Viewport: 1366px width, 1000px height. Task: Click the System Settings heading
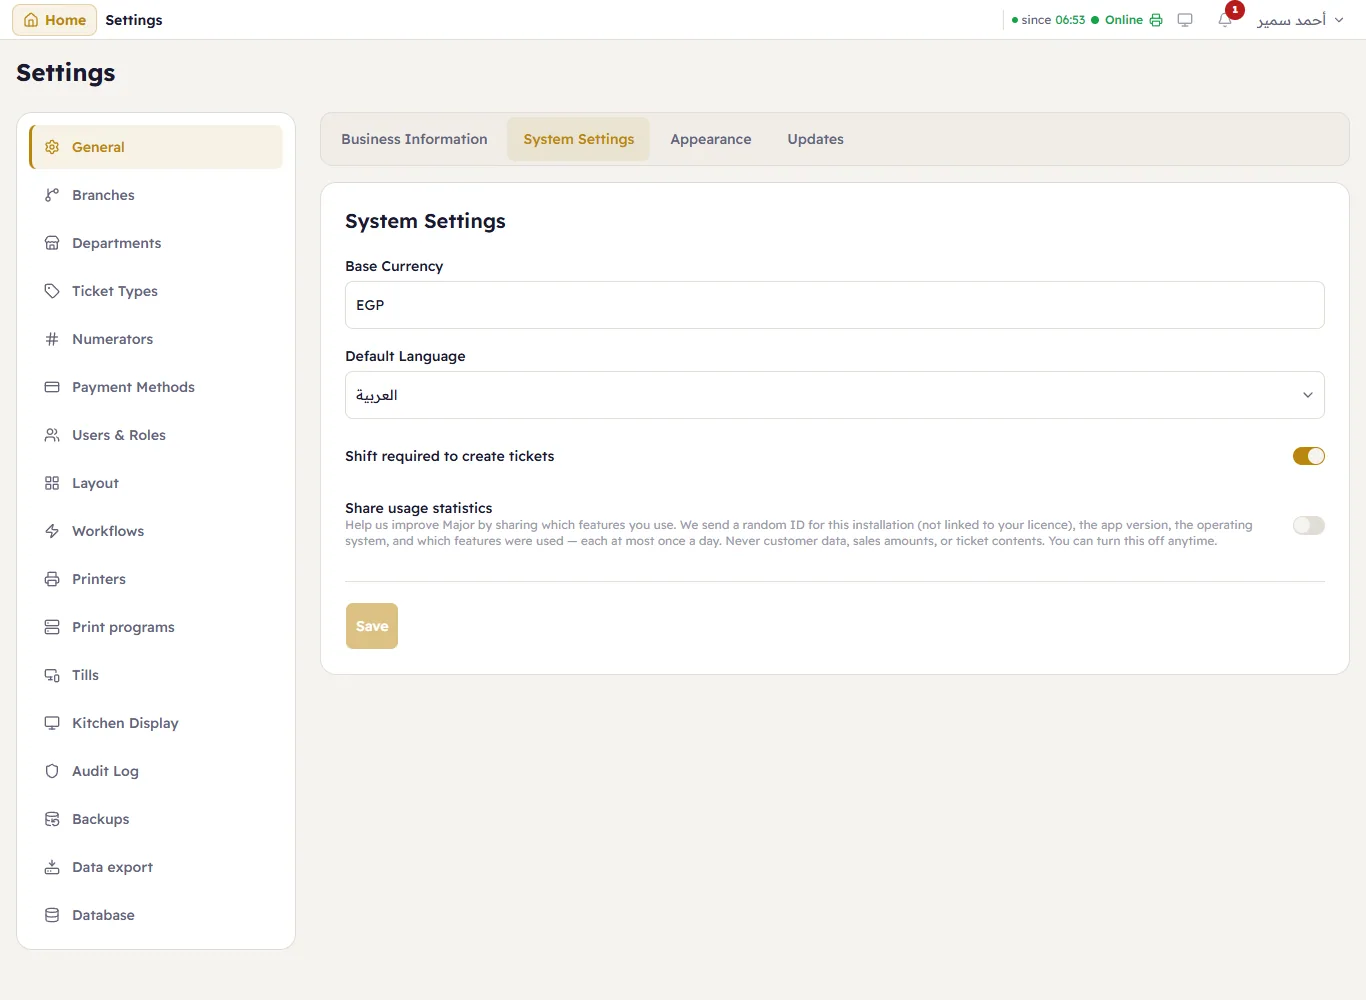coord(425,221)
